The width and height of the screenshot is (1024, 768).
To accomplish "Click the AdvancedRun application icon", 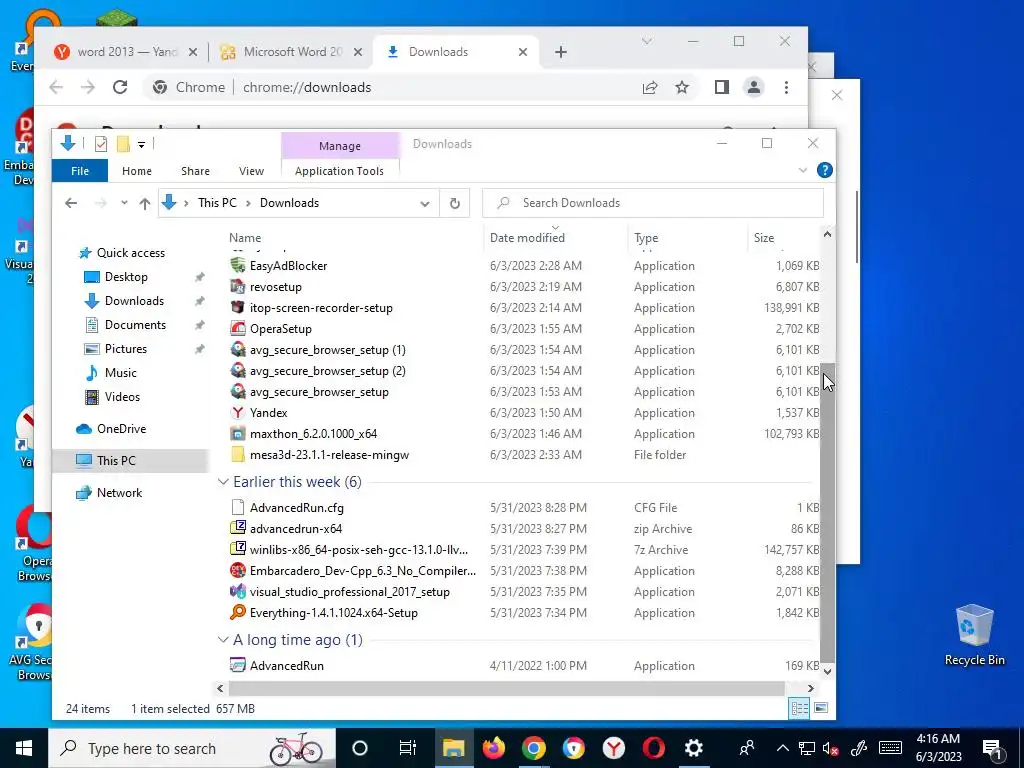I will point(238,665).
